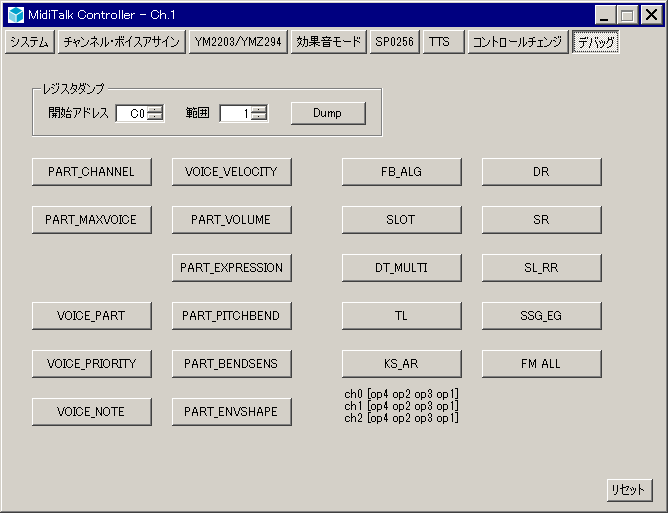668x513 pixels.
Task: Open the システム tab
Action: point(29,42)
